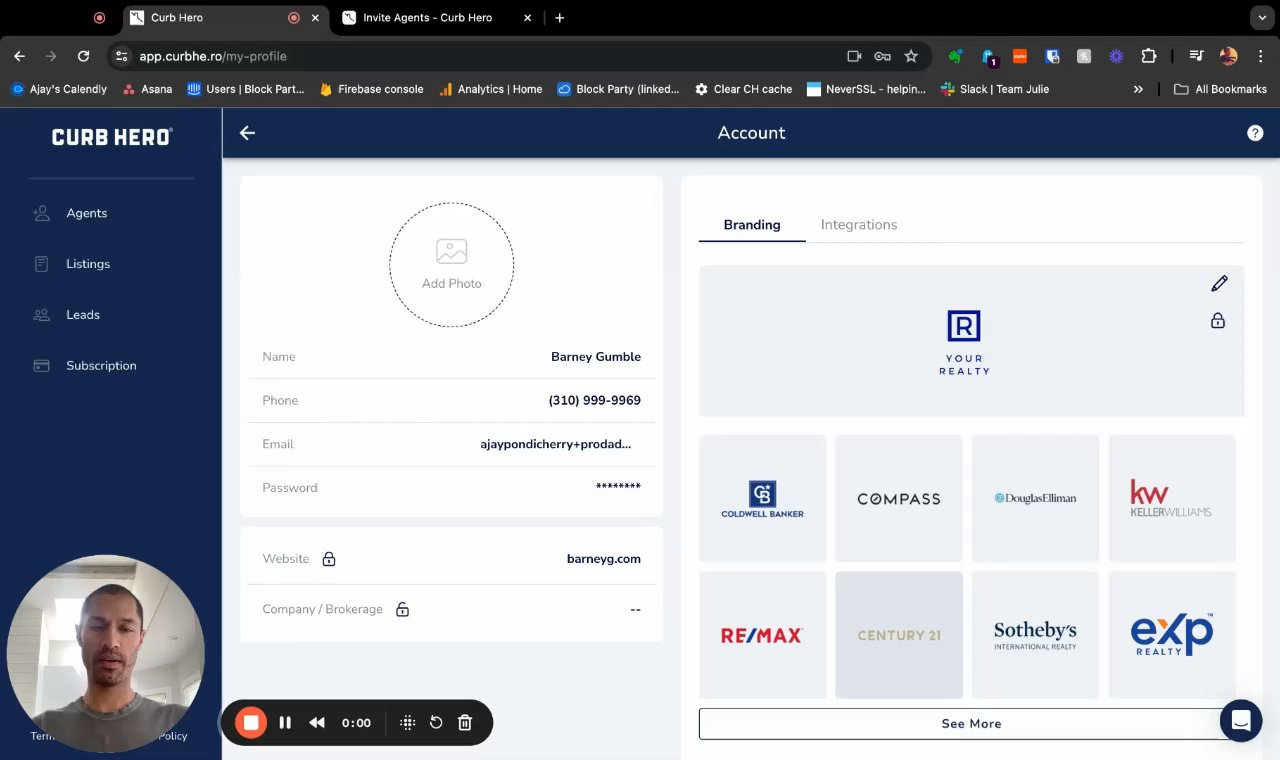Click the browser address bar URL
The height and width of the screenshot is (760, 1280).
click(213, 57)
